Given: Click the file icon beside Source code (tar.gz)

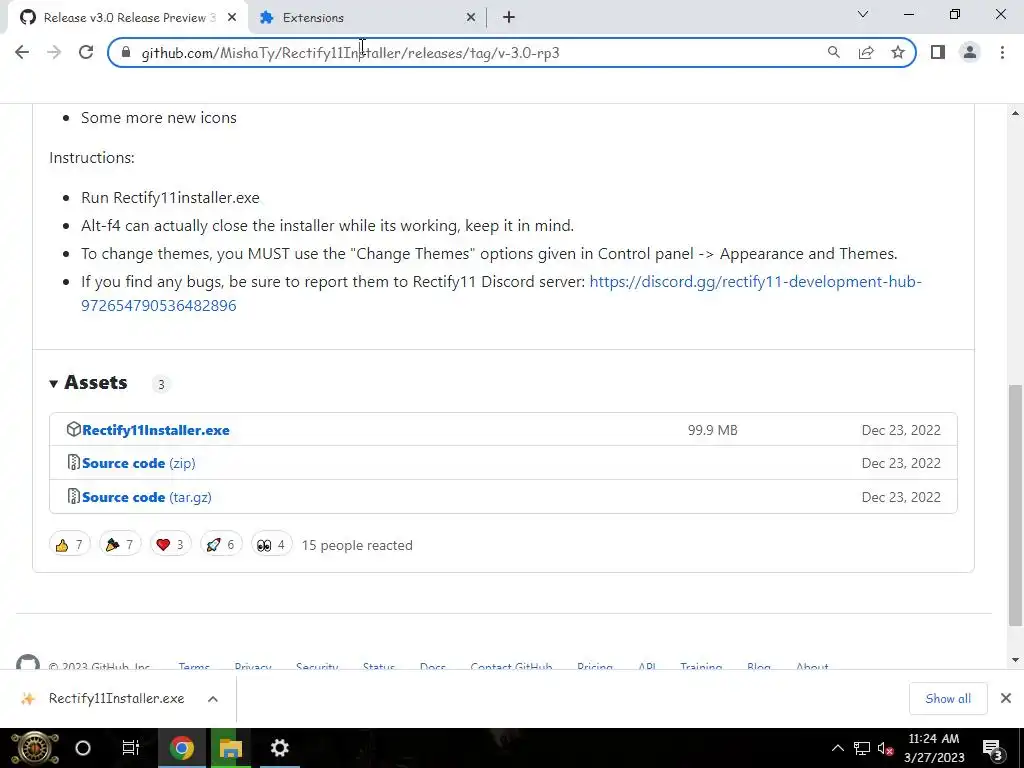Looking at the screenshot, I should point(73,496).
